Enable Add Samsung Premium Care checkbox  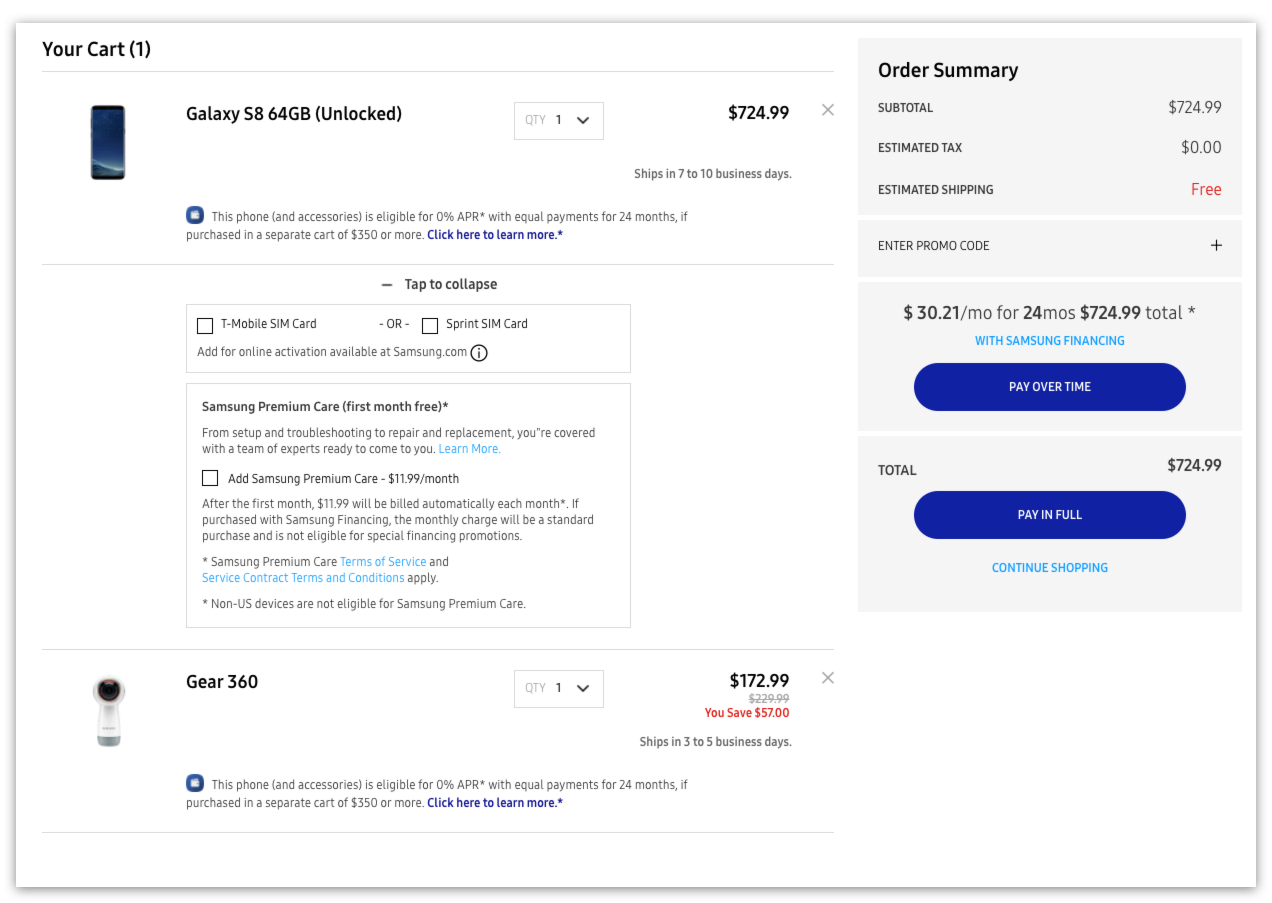pos(210,478)
